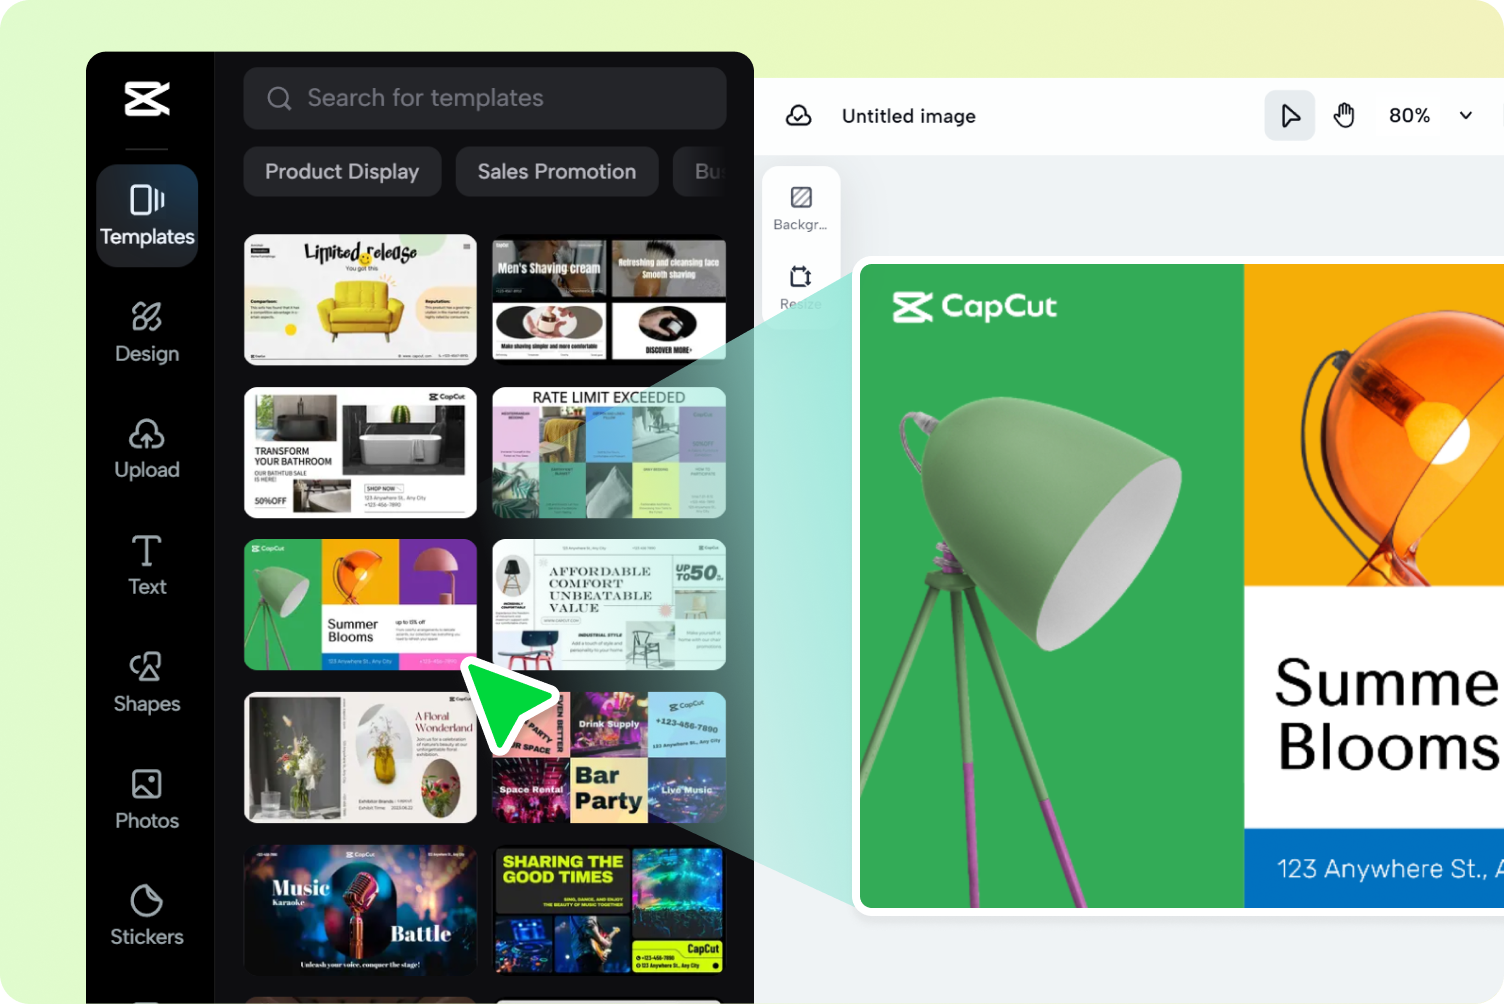This screenshot has width=1504, height=1004.
Task: Select the Summer Blooms text on canvas
Action: (x=1389, y=714)
